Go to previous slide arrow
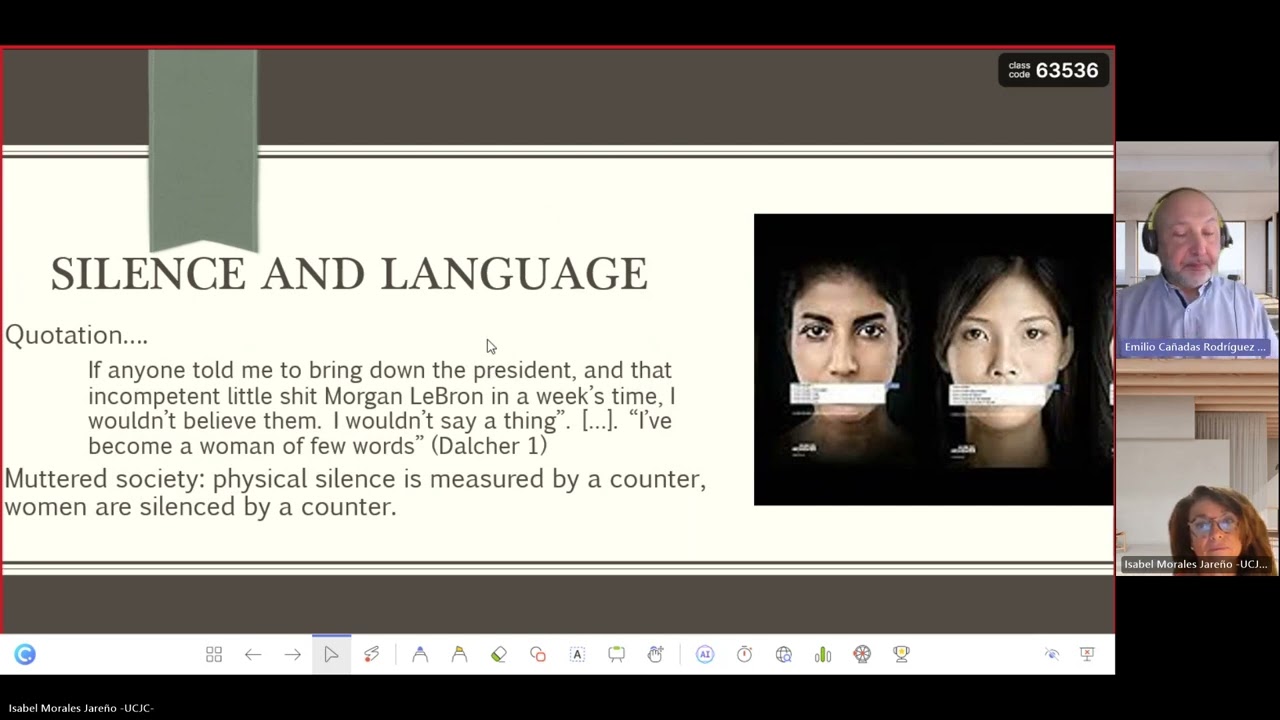The image size is (1280, 720). coord(253,654)
